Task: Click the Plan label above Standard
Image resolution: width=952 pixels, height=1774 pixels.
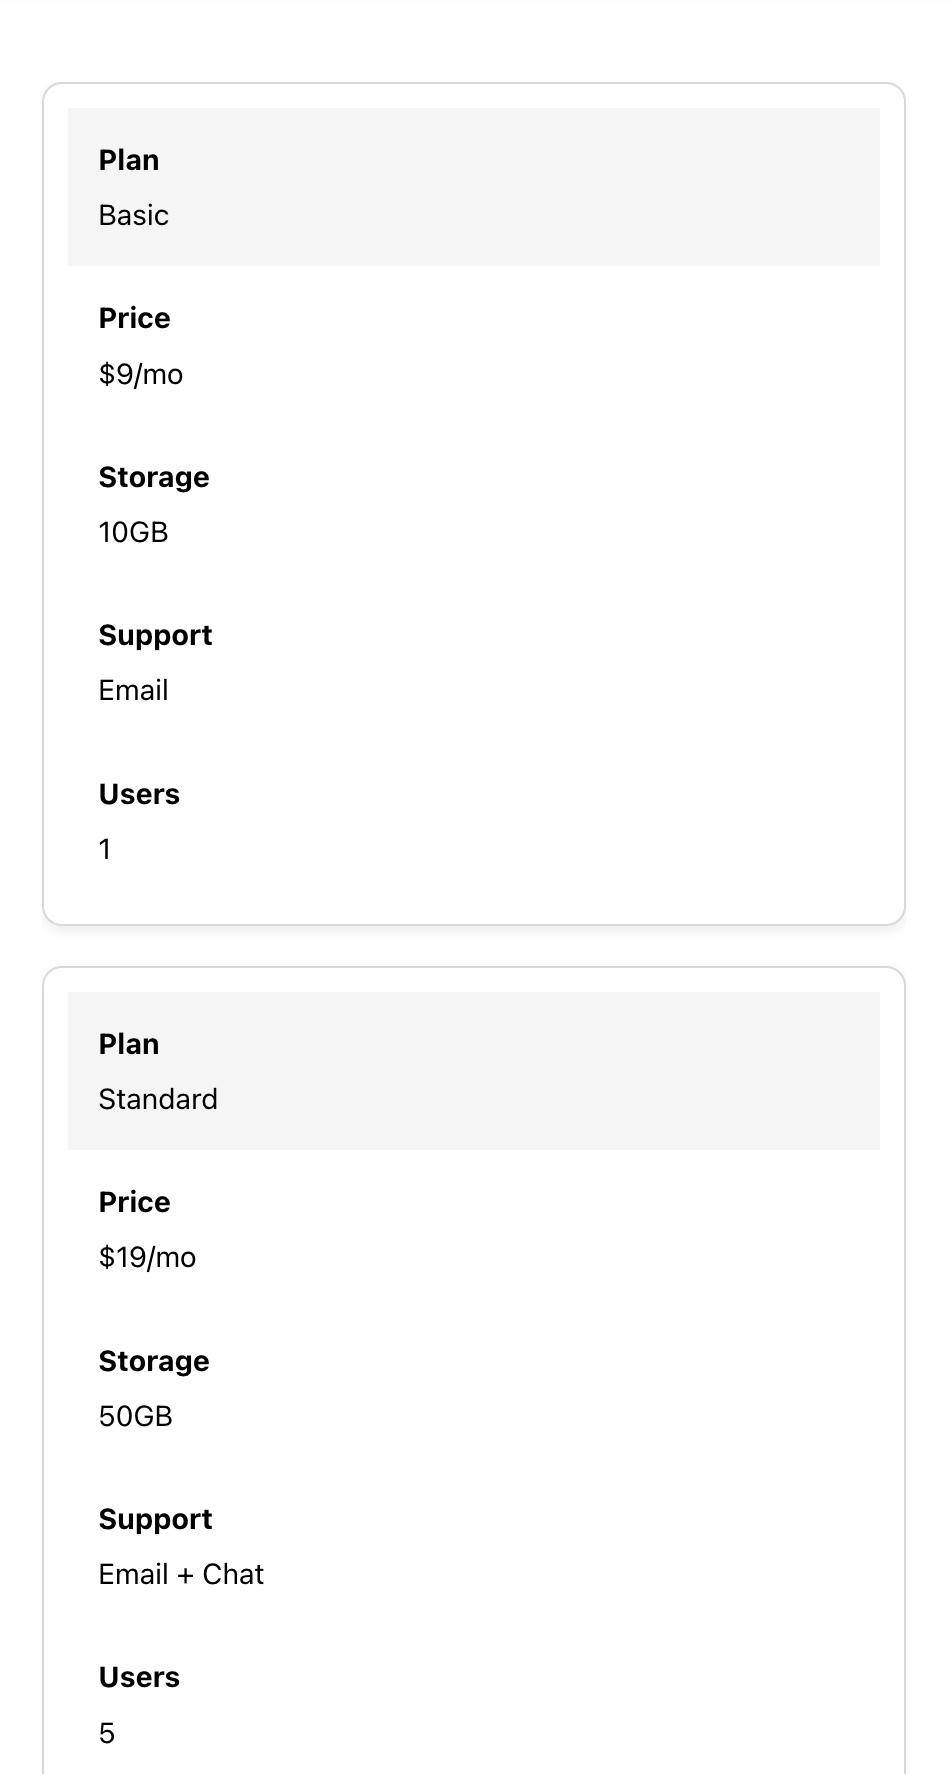Action: pos(129,1044)
